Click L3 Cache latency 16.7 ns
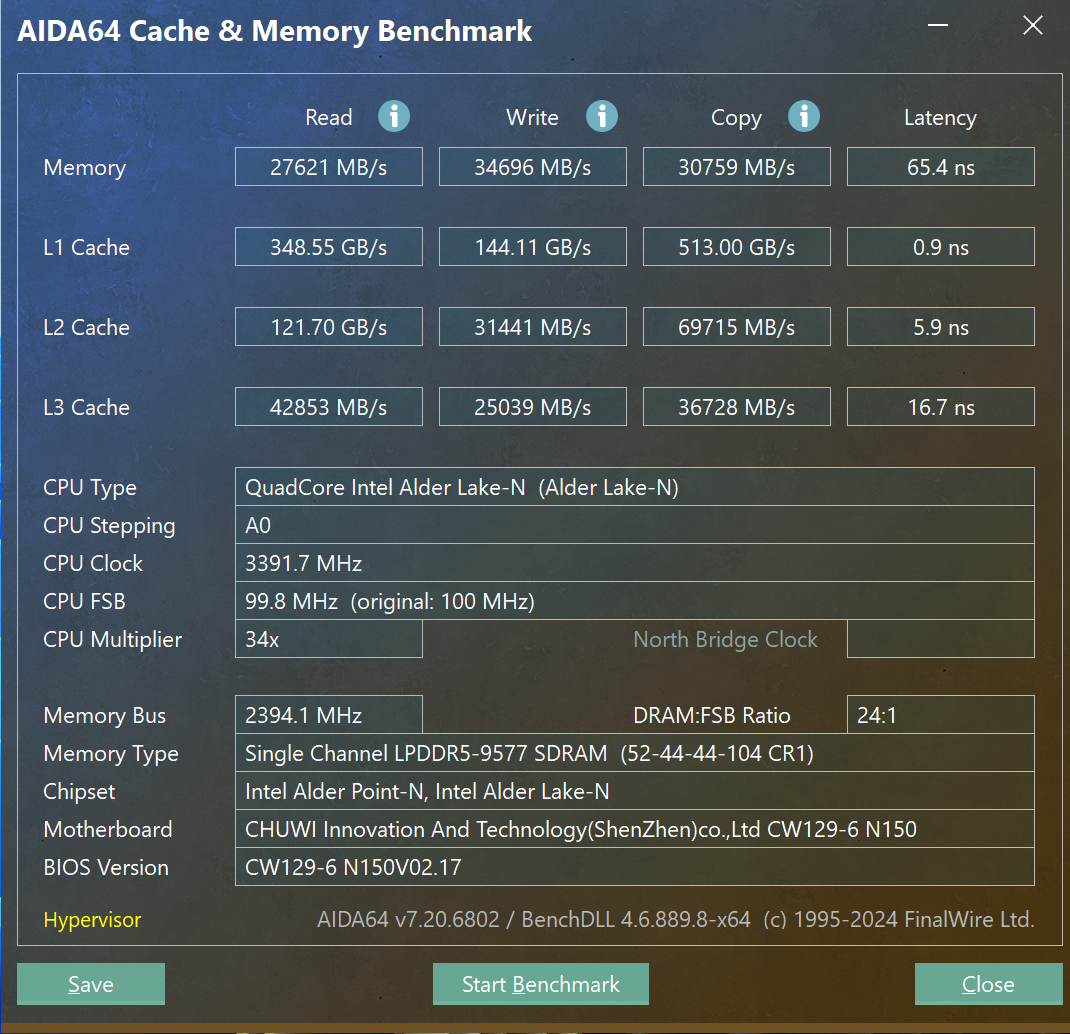The image size is (1070, 1034). (940, 406)
